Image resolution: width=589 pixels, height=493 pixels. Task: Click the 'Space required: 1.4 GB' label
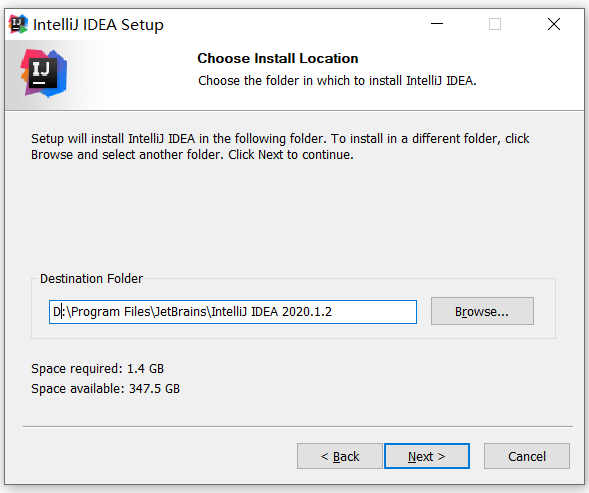coord(97,369)
